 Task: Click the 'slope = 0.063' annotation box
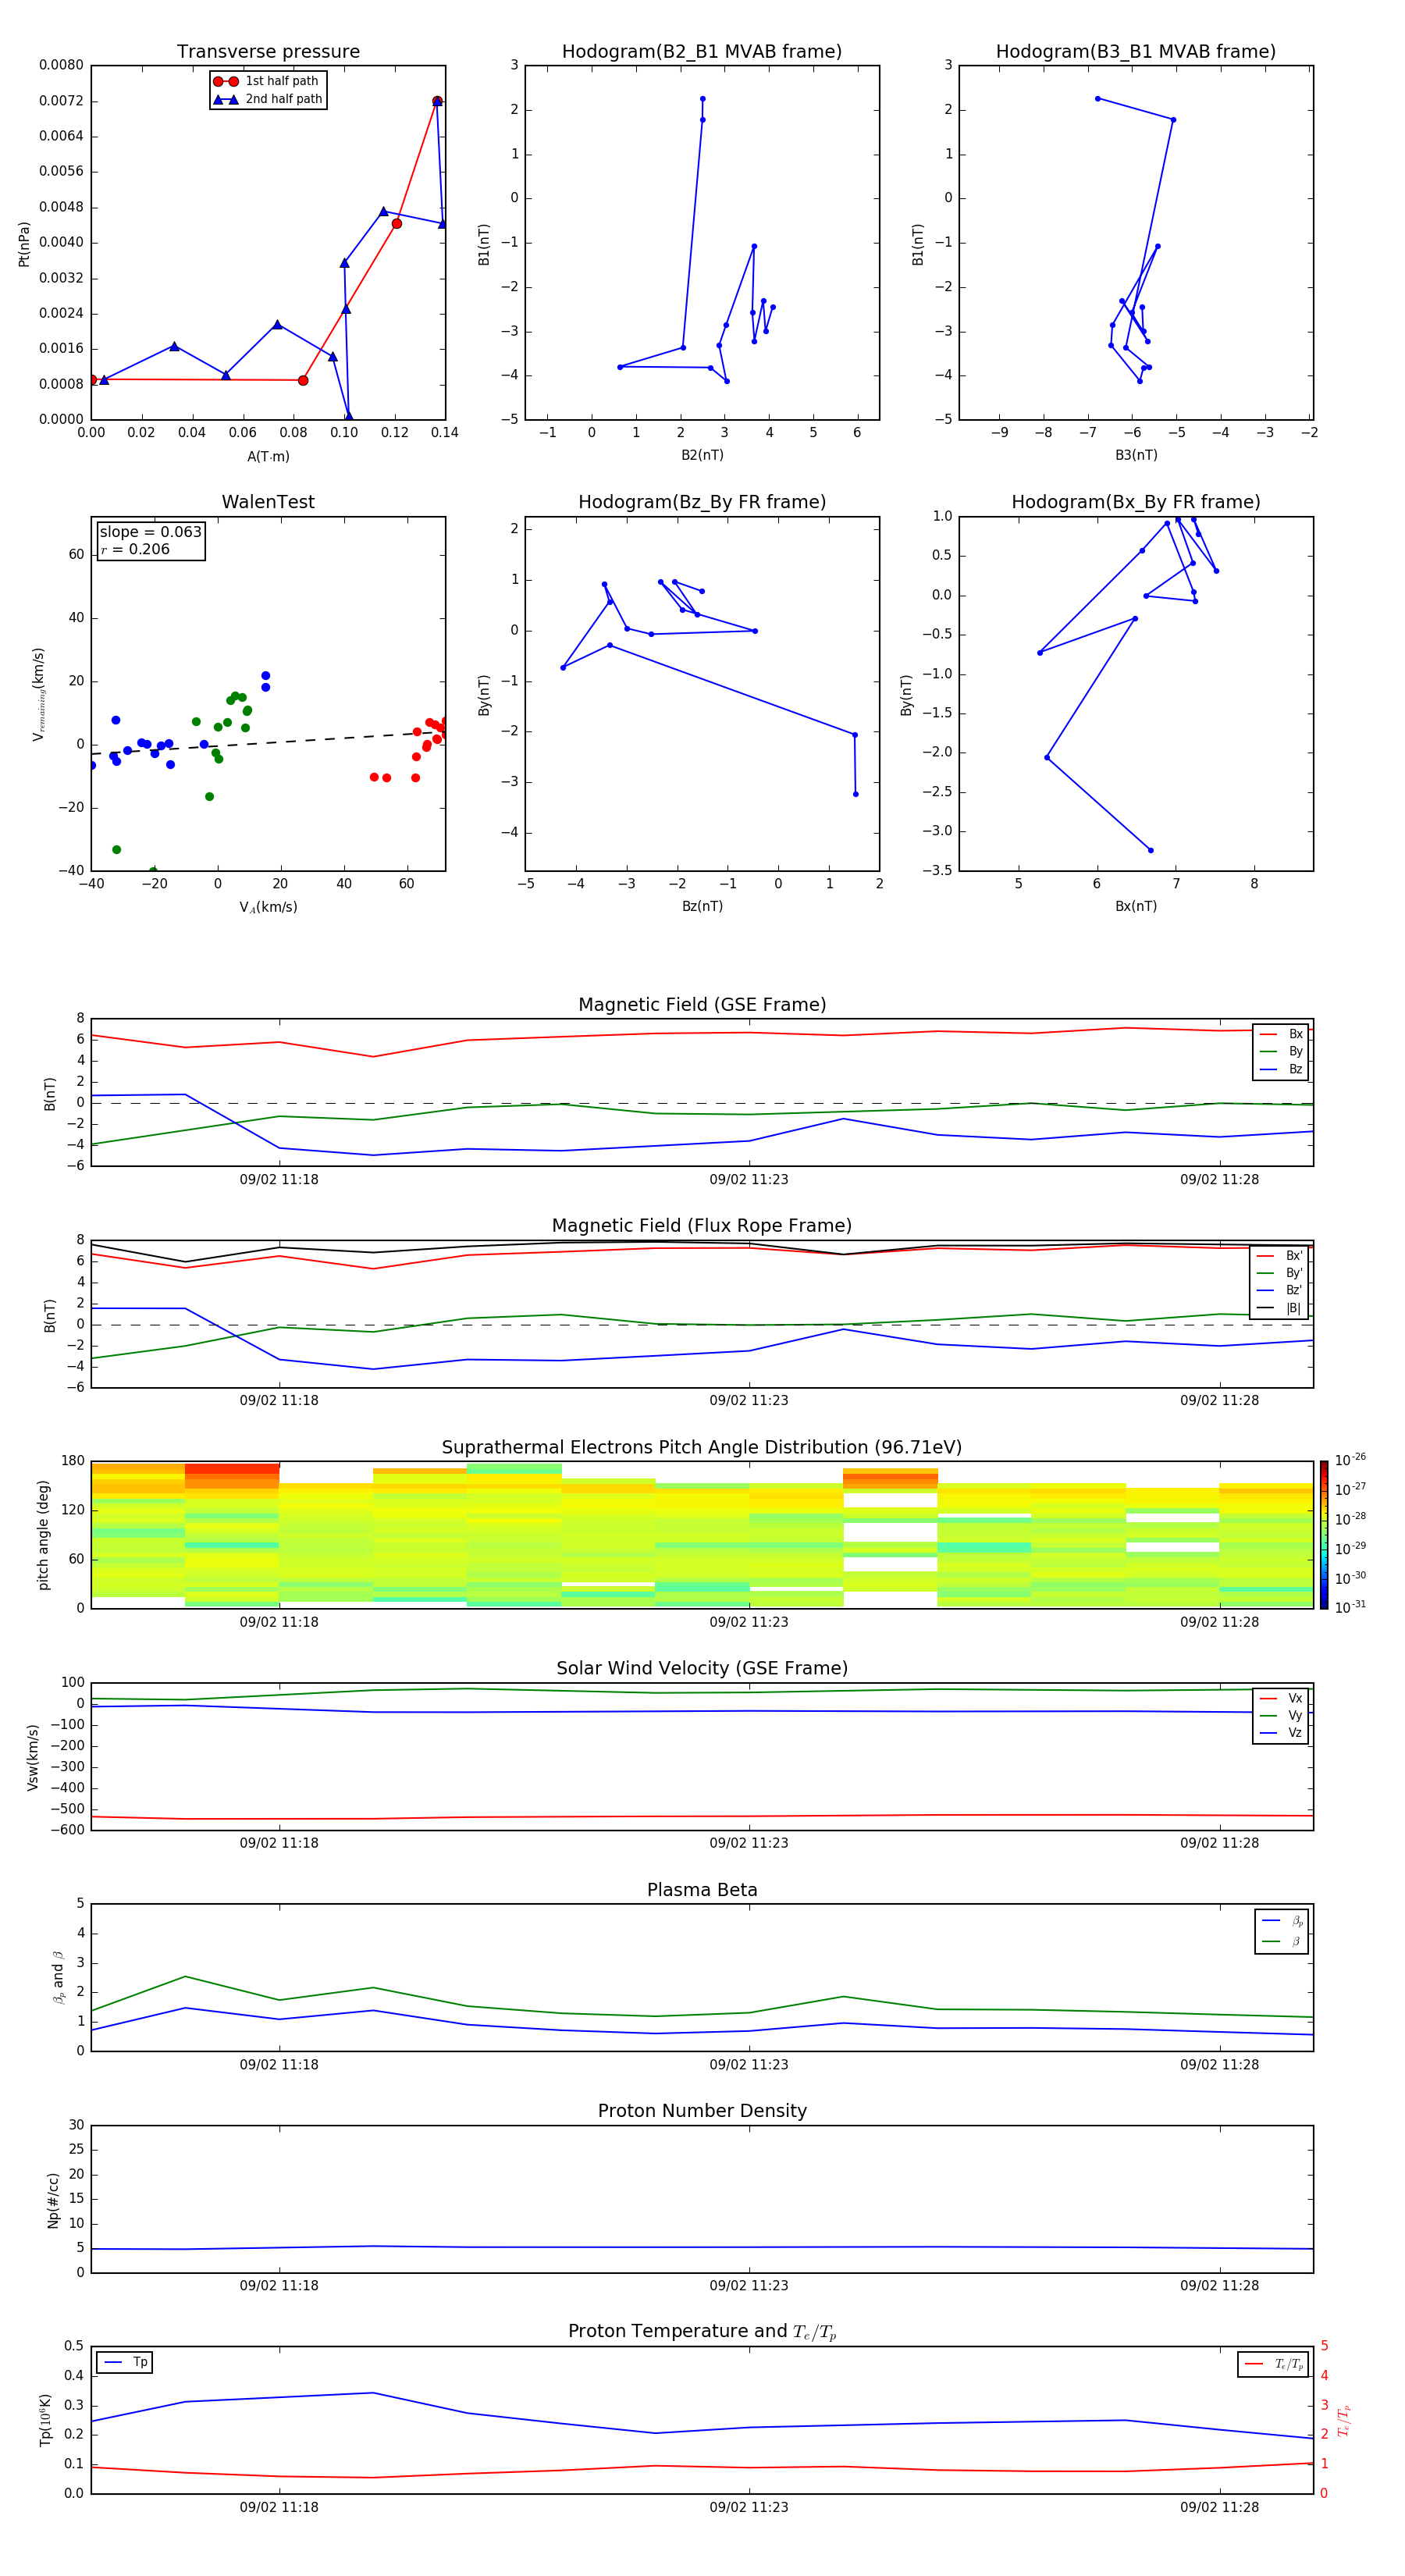coord(150,541)
